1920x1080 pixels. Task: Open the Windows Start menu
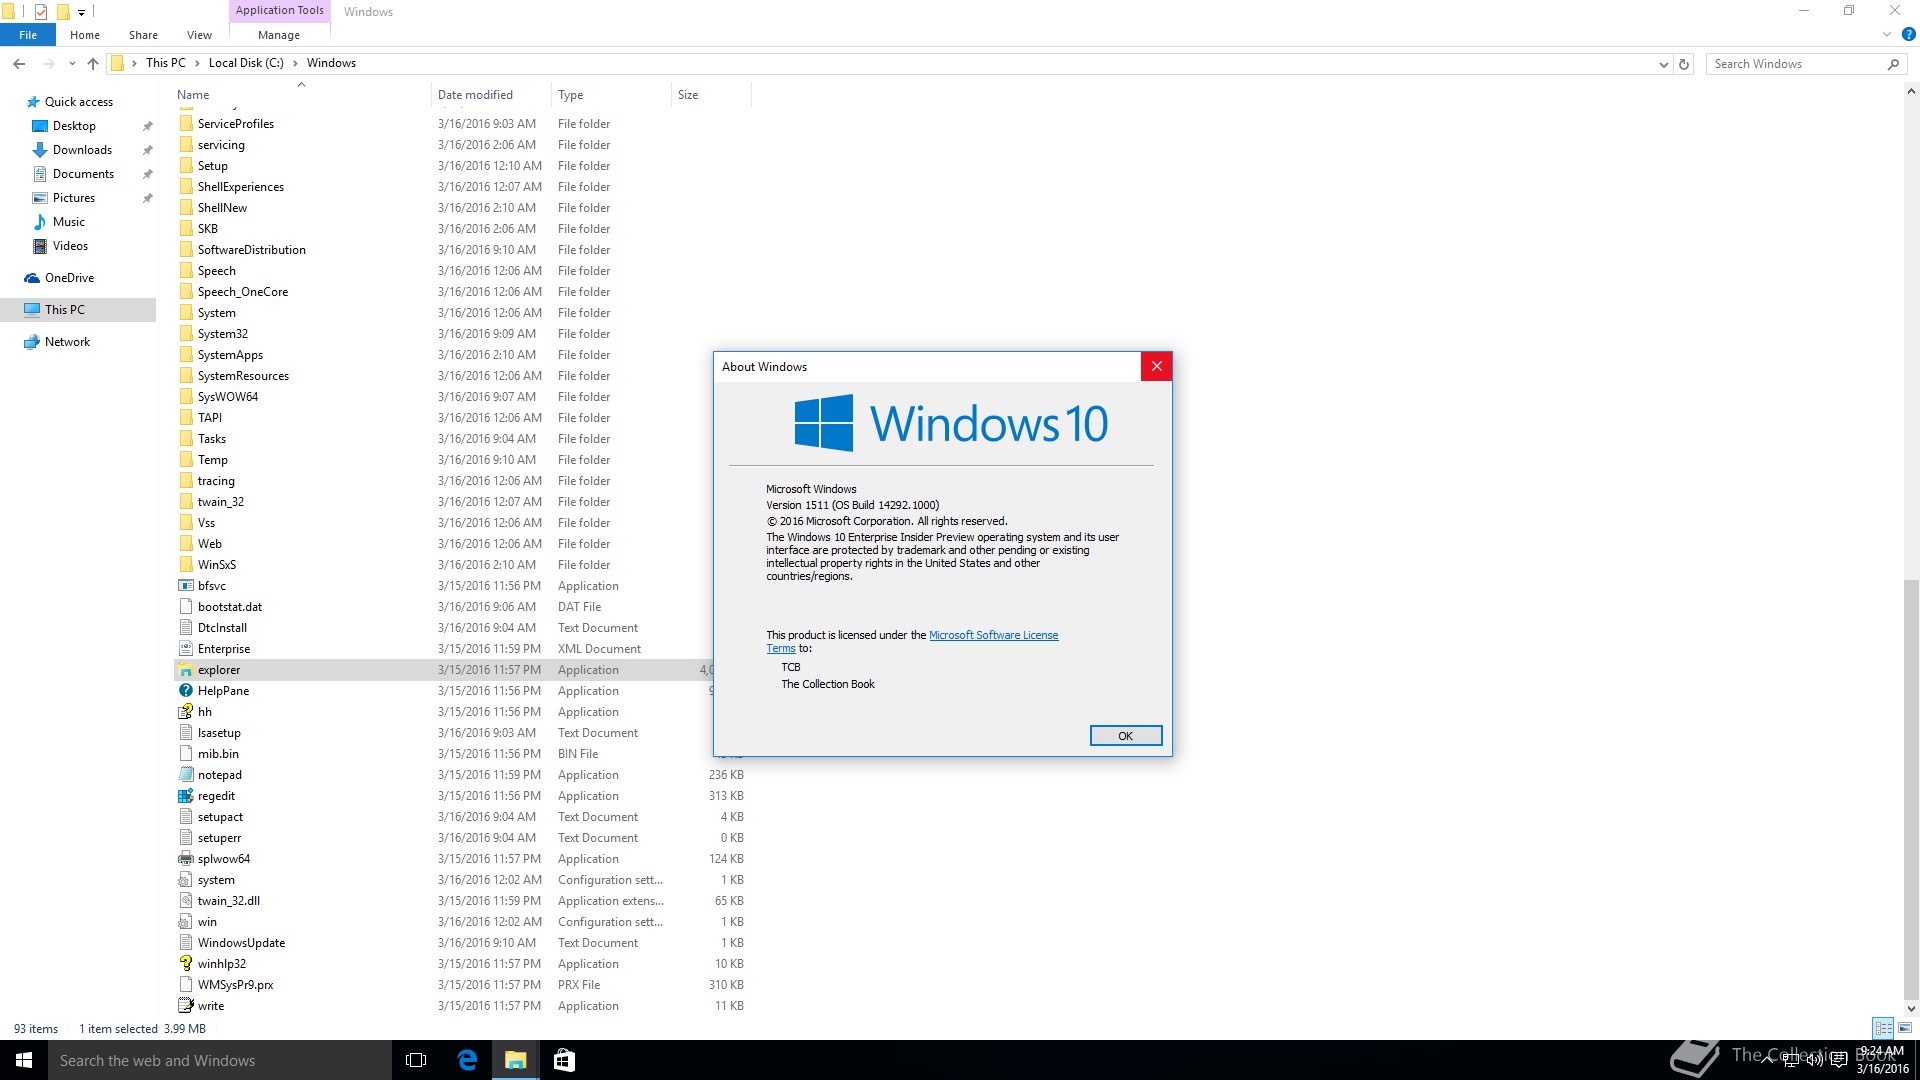(24, 1060)
